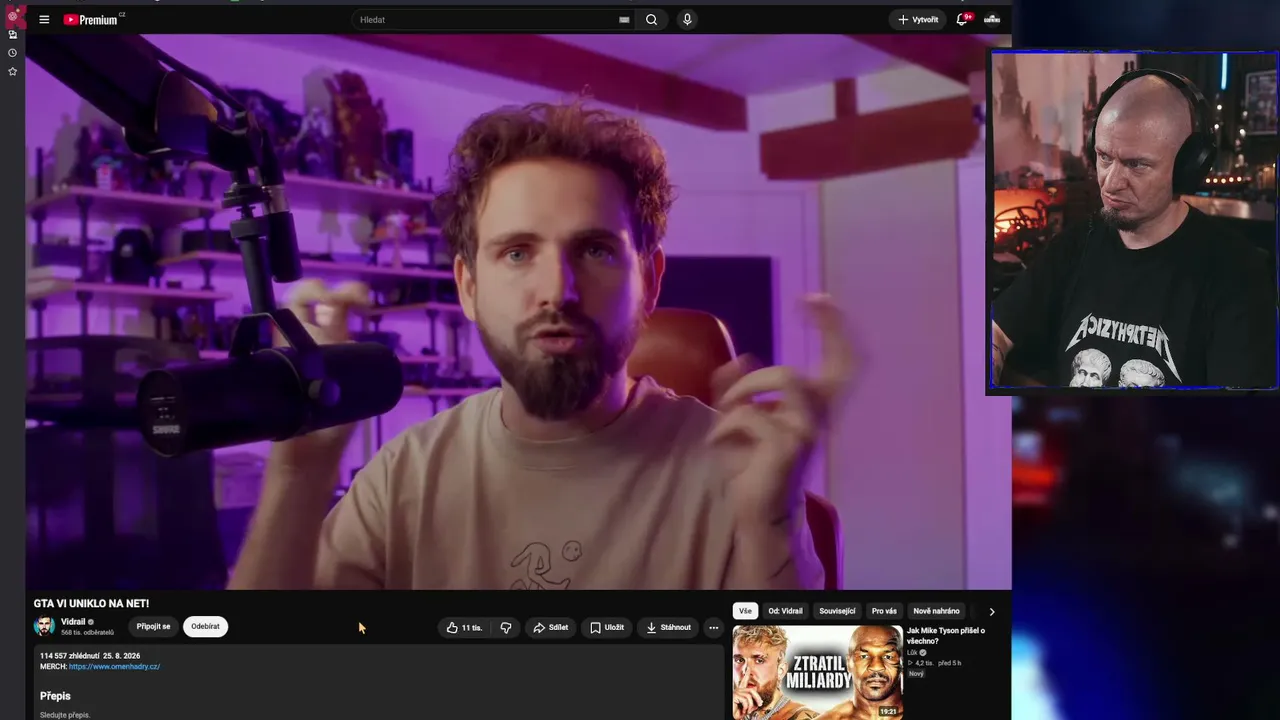The image size is (1280, 720).
Task: Open the ZTRATIL MILIARDY video thumbnail
Action: pyautogui.click(x=817, y=672)
